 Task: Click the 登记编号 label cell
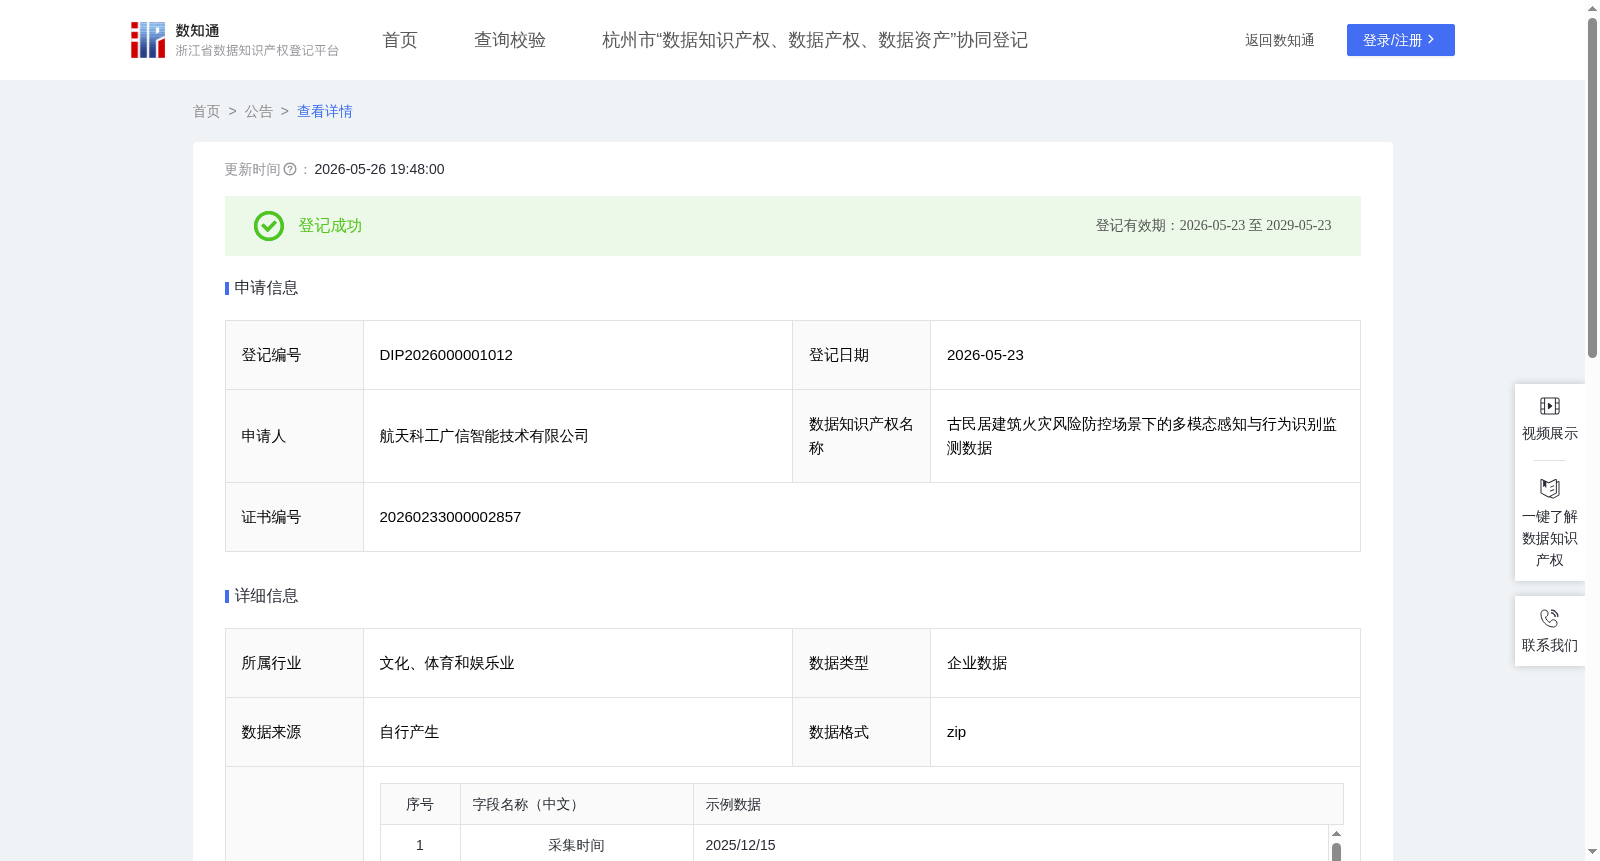click(294, 355)
